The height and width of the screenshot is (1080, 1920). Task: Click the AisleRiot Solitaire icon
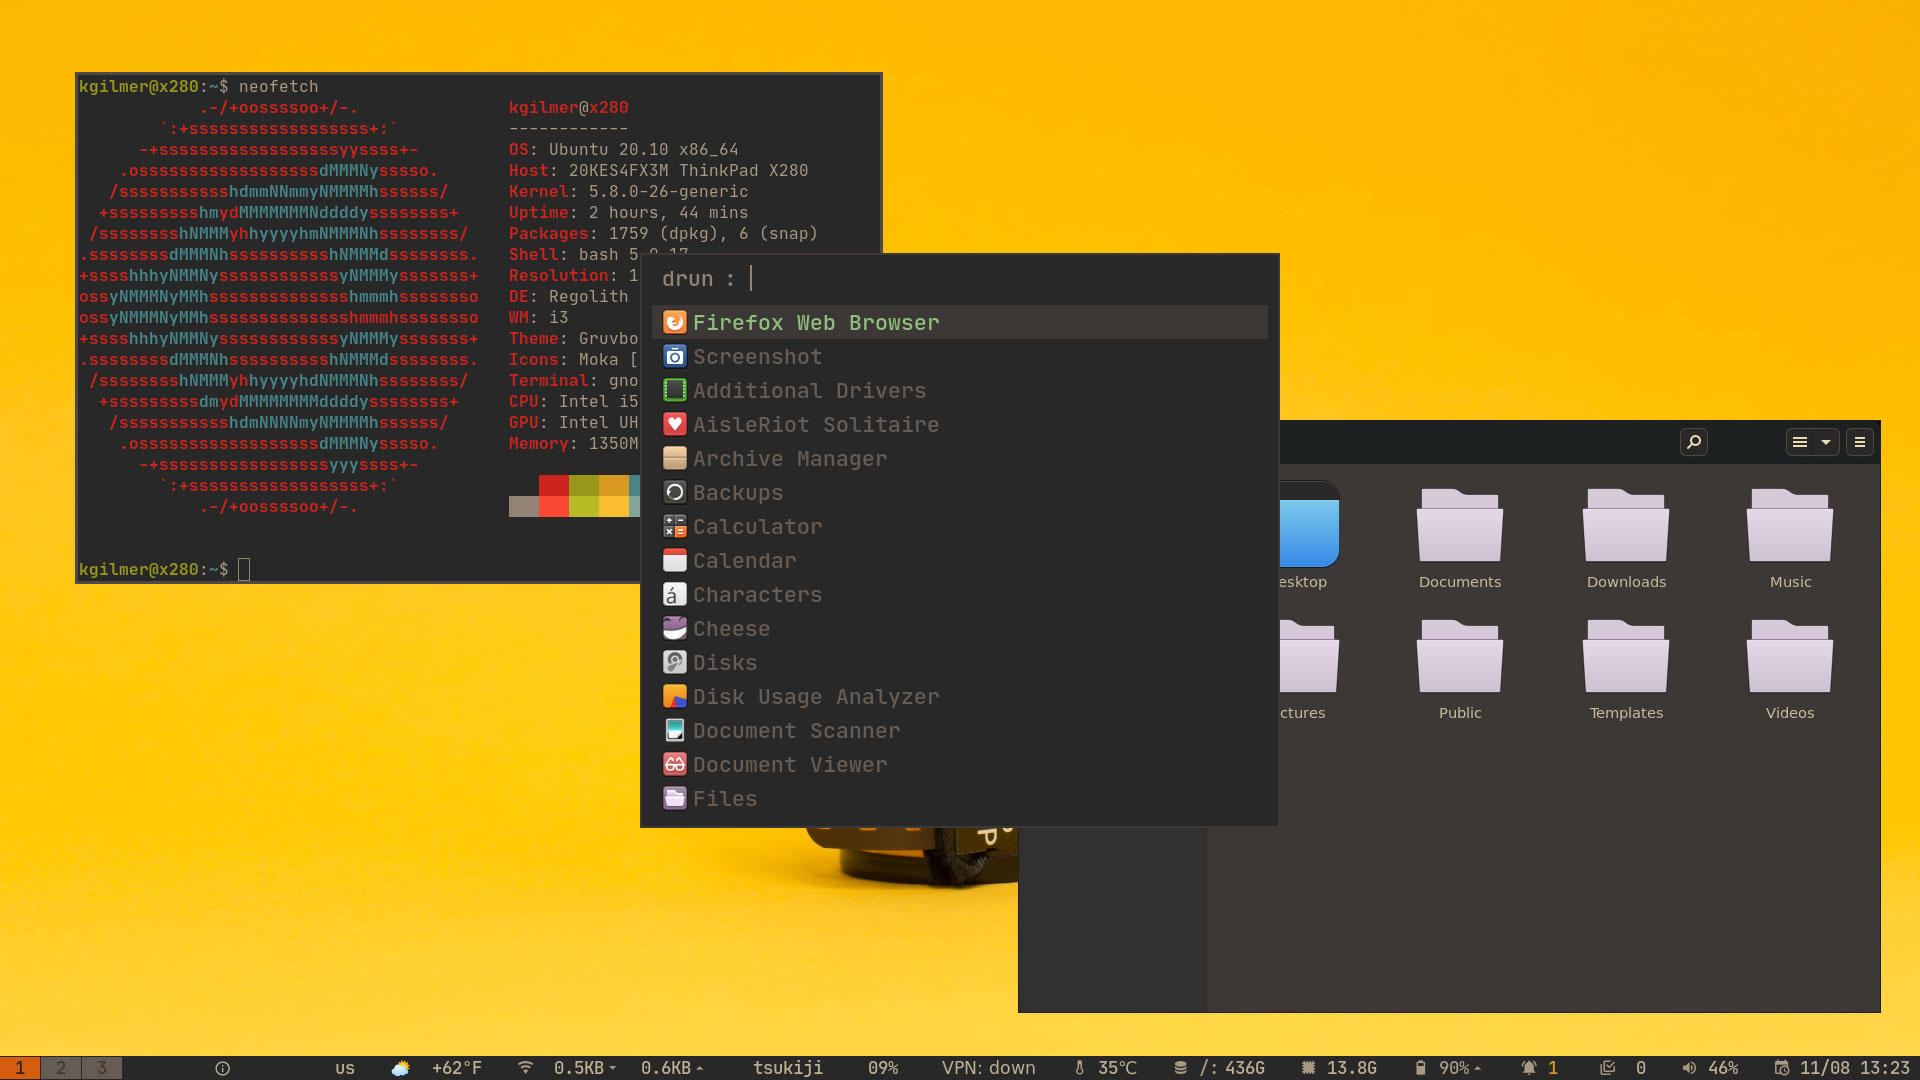[x=675, y=425]
